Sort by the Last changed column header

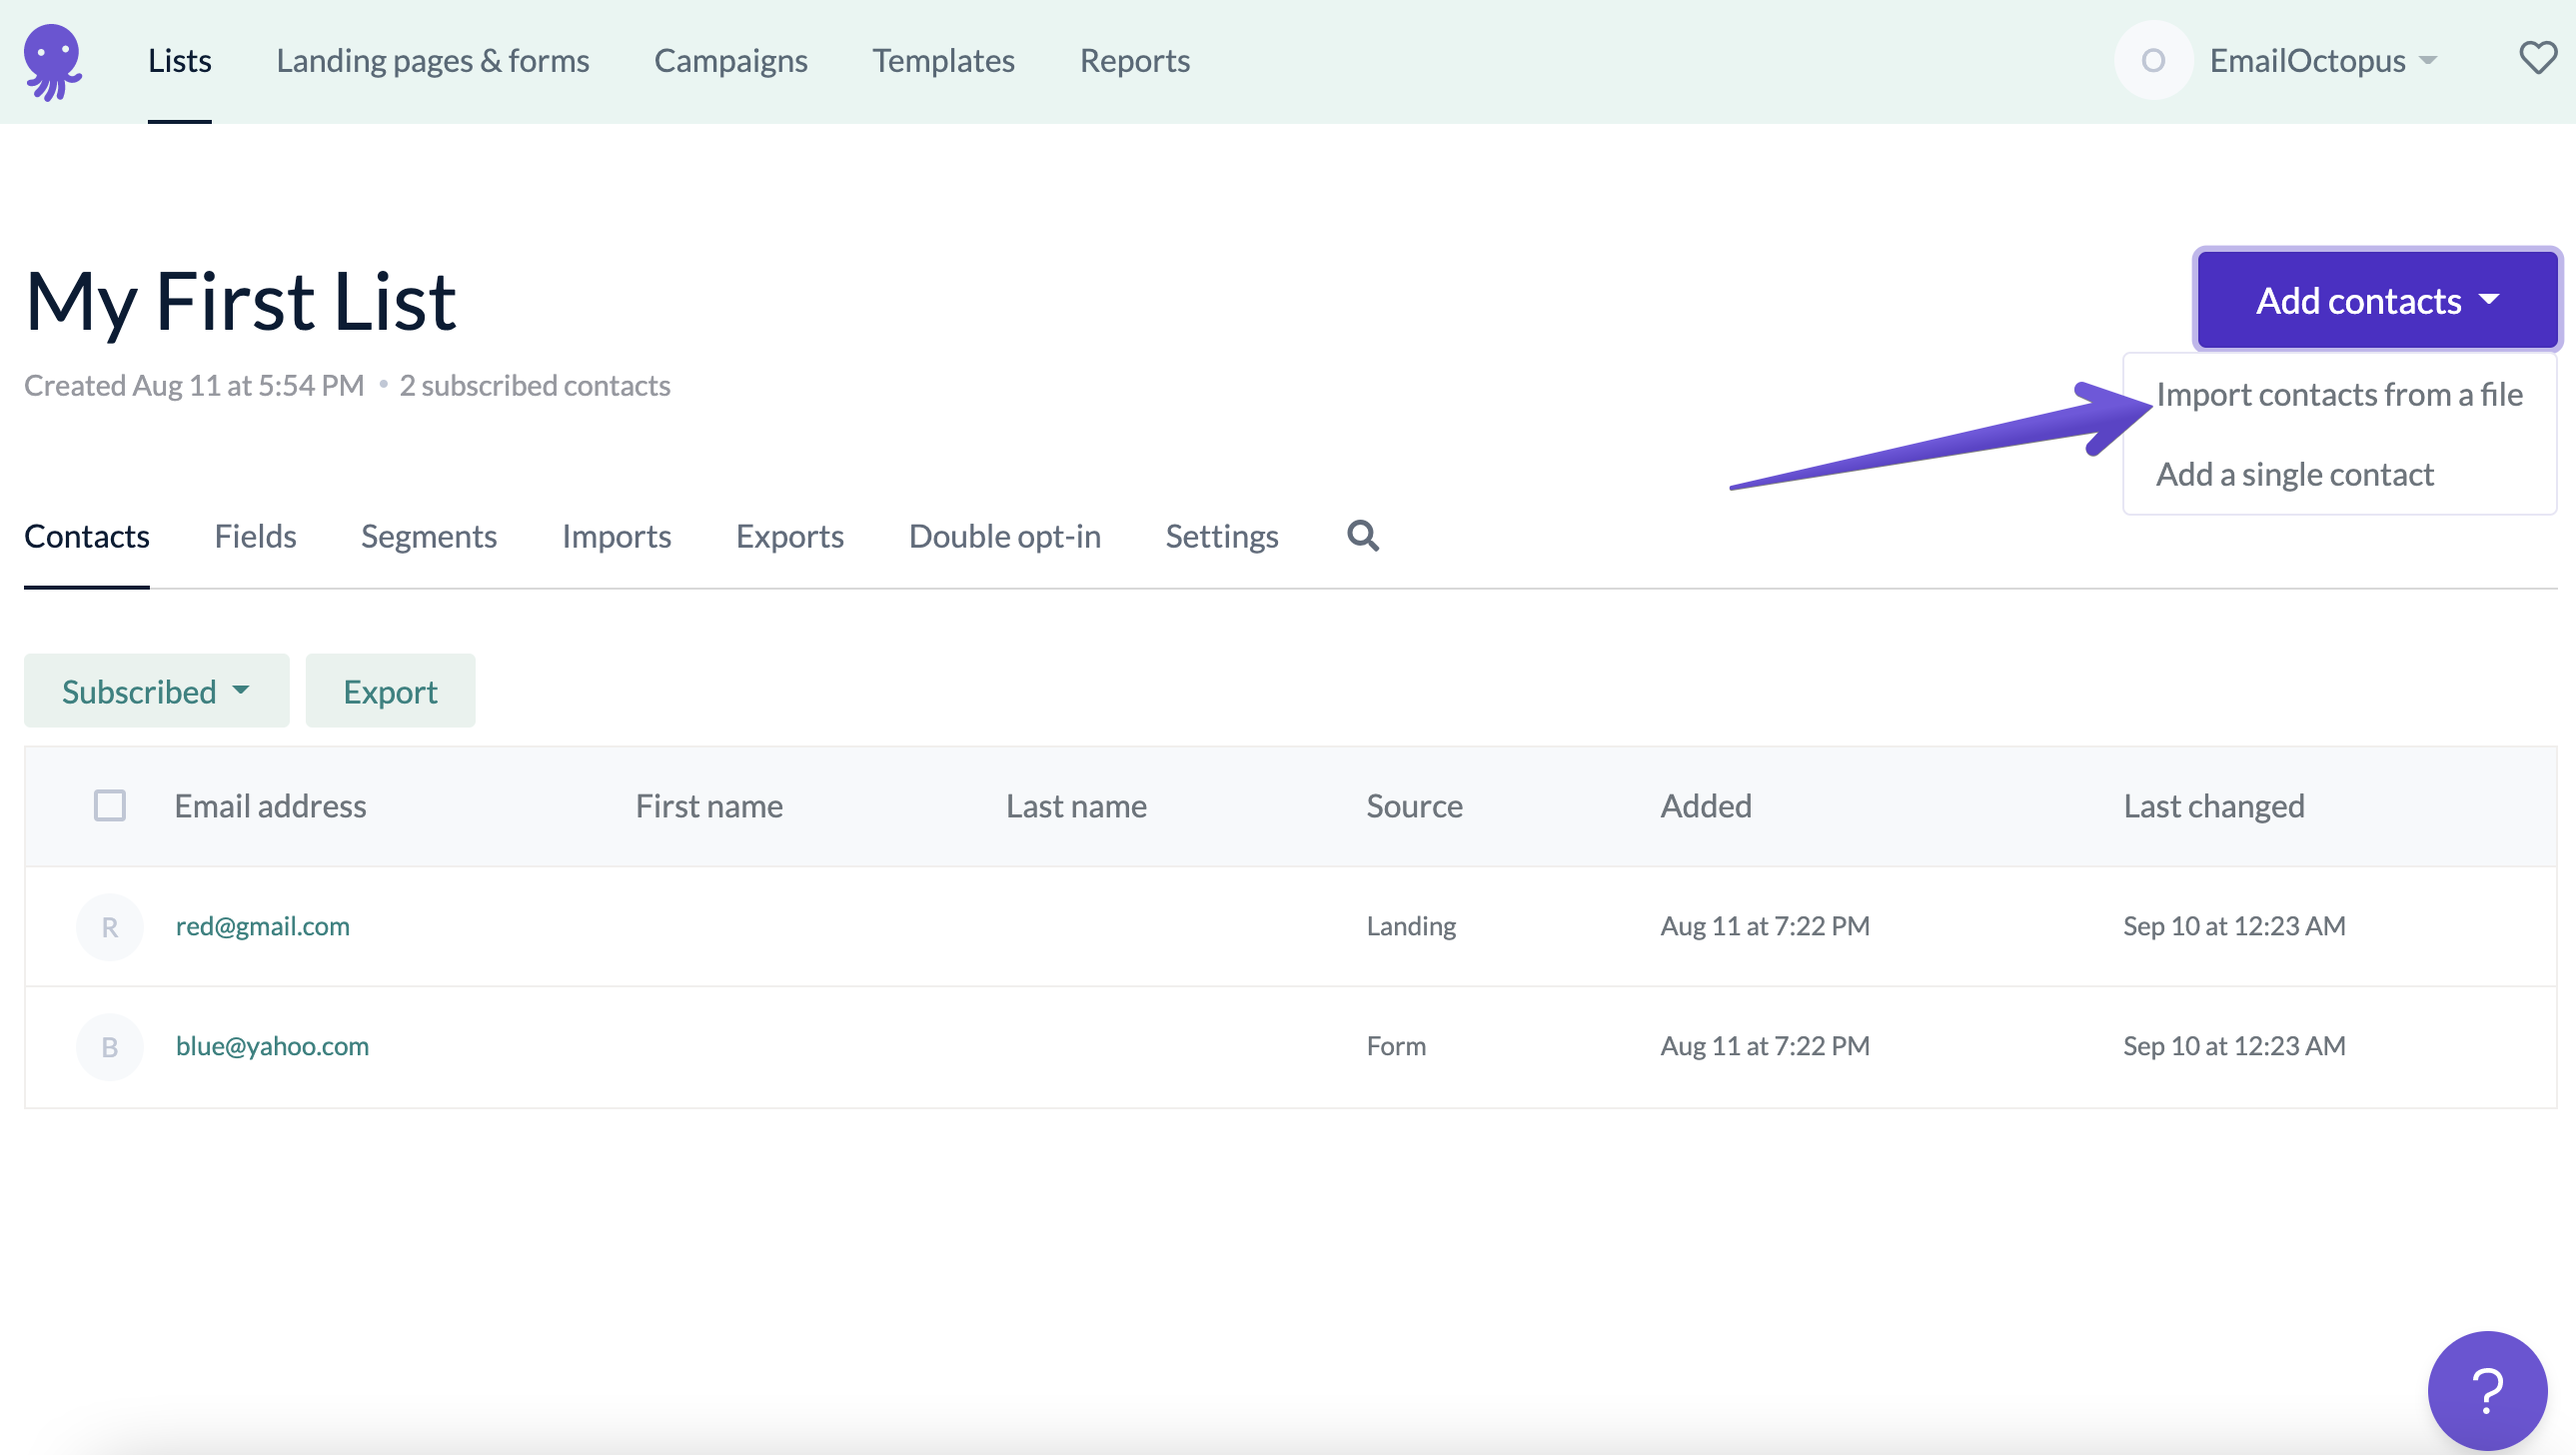click(x=2213, y=806)
